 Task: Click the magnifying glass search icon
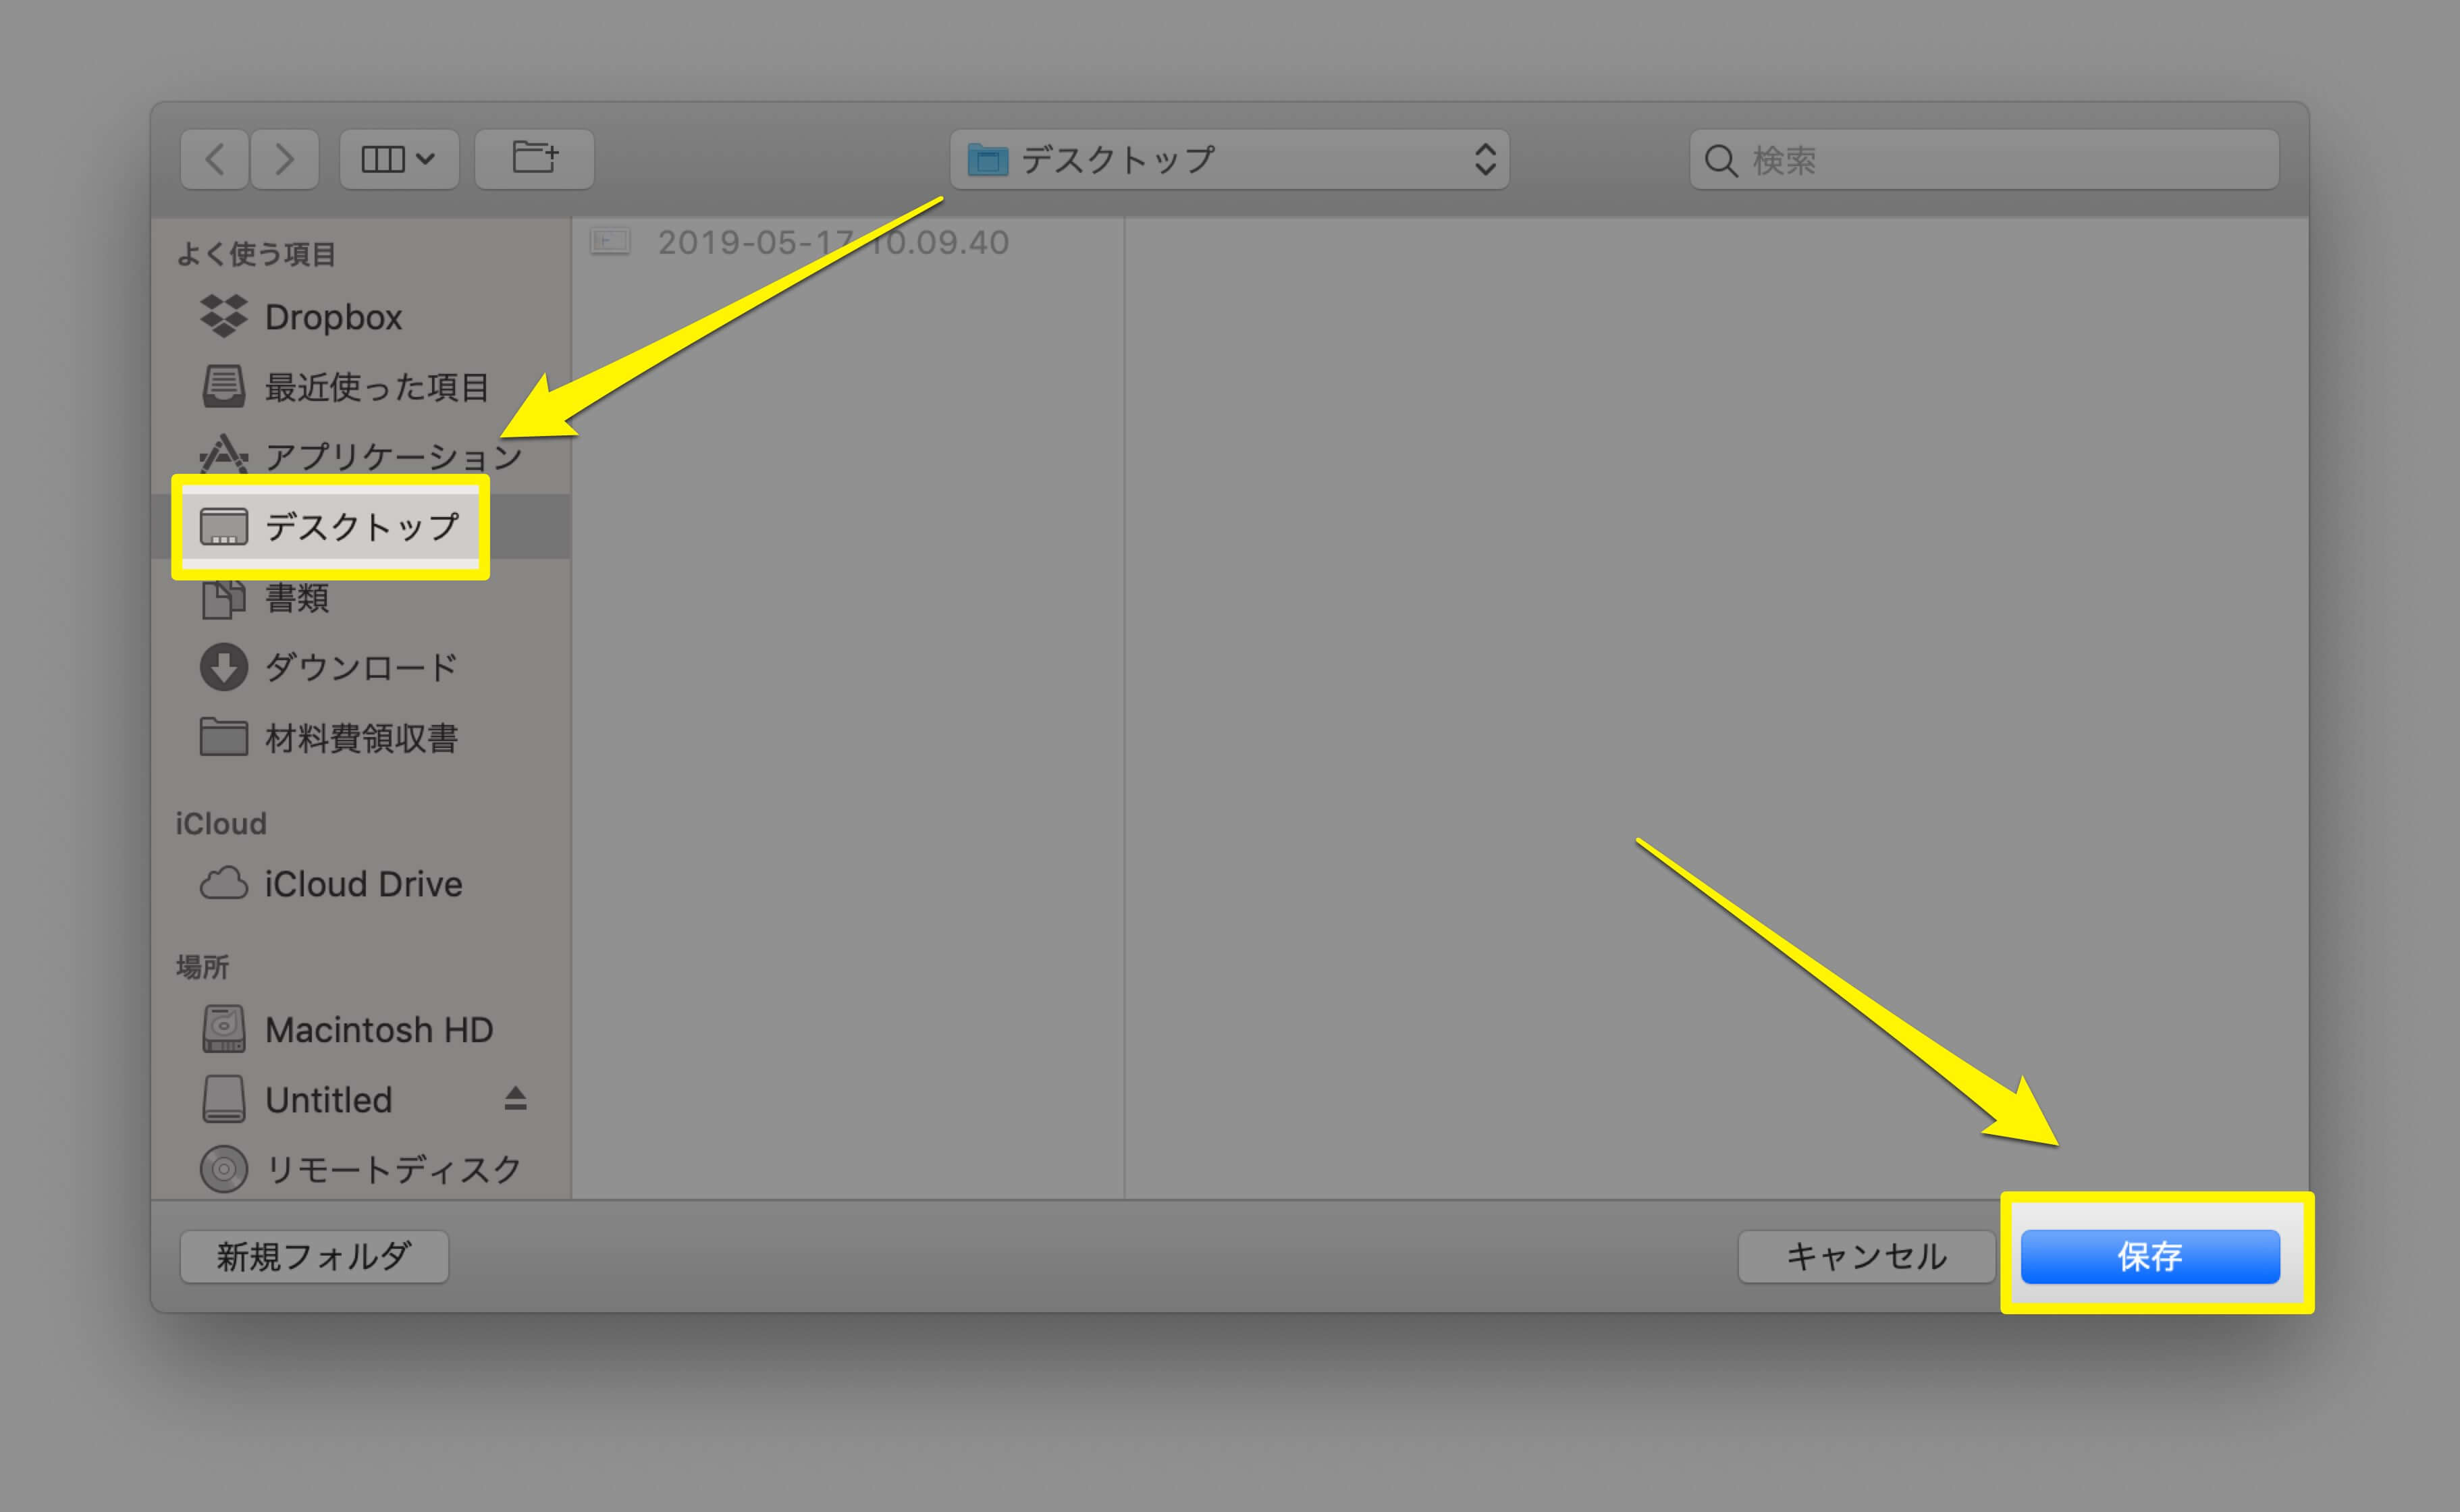(x=1721, y=160)
